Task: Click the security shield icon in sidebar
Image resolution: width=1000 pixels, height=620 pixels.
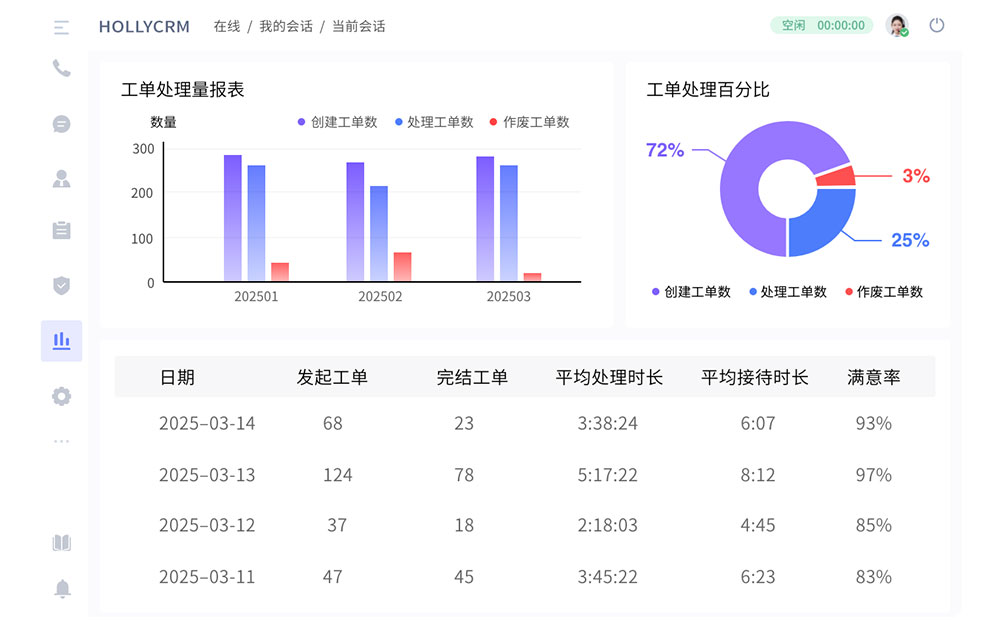Action: click(x=61, y=285)
